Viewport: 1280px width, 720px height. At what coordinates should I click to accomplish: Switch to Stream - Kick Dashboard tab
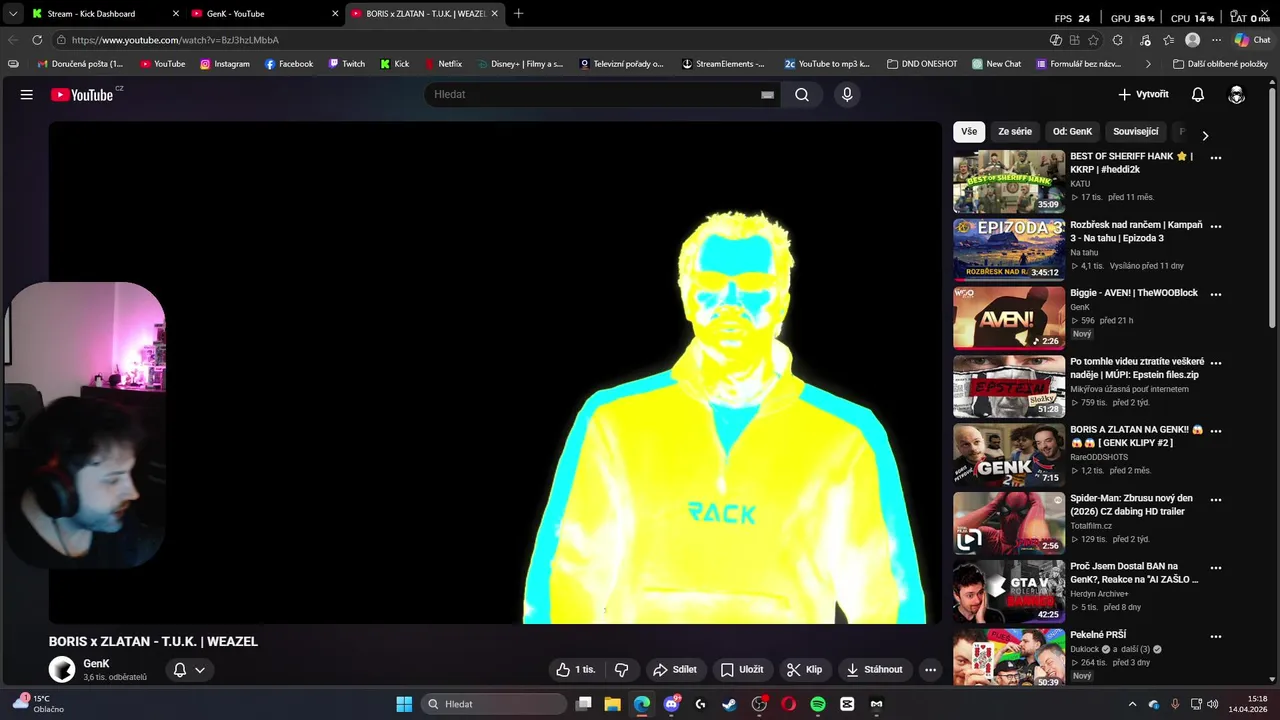tap(104, 14)
